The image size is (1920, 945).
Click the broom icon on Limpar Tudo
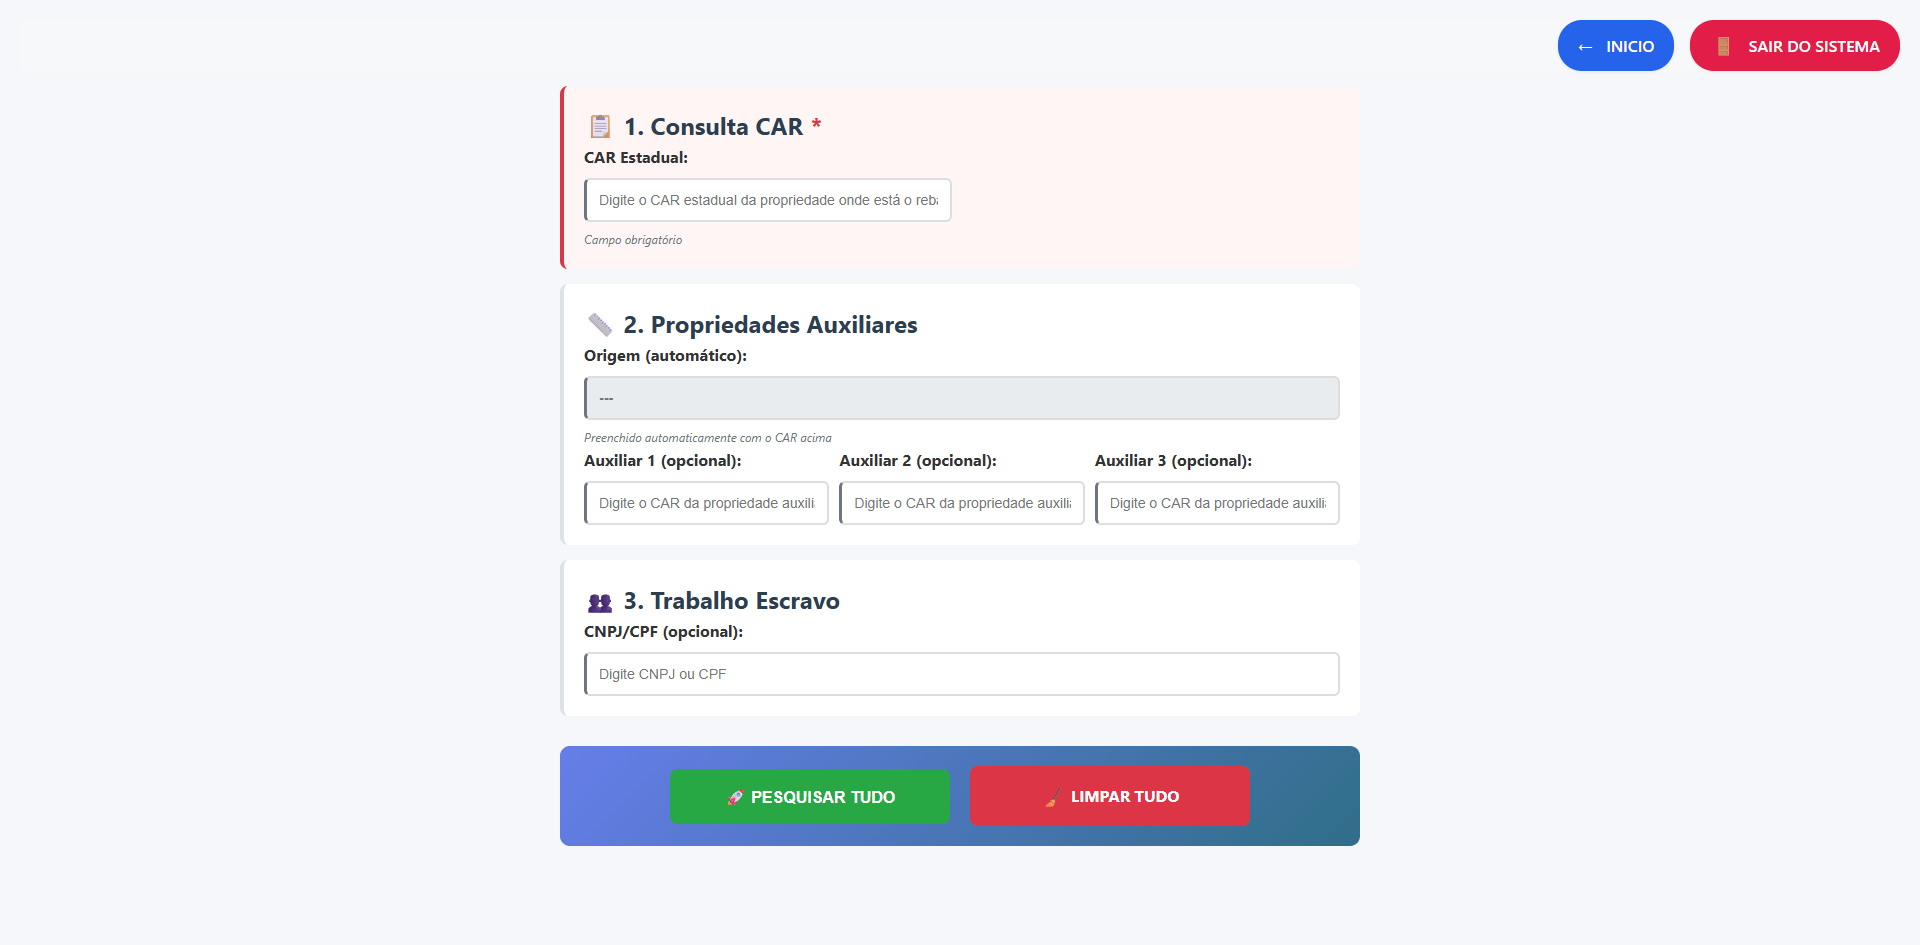(x=1053, y=797)
